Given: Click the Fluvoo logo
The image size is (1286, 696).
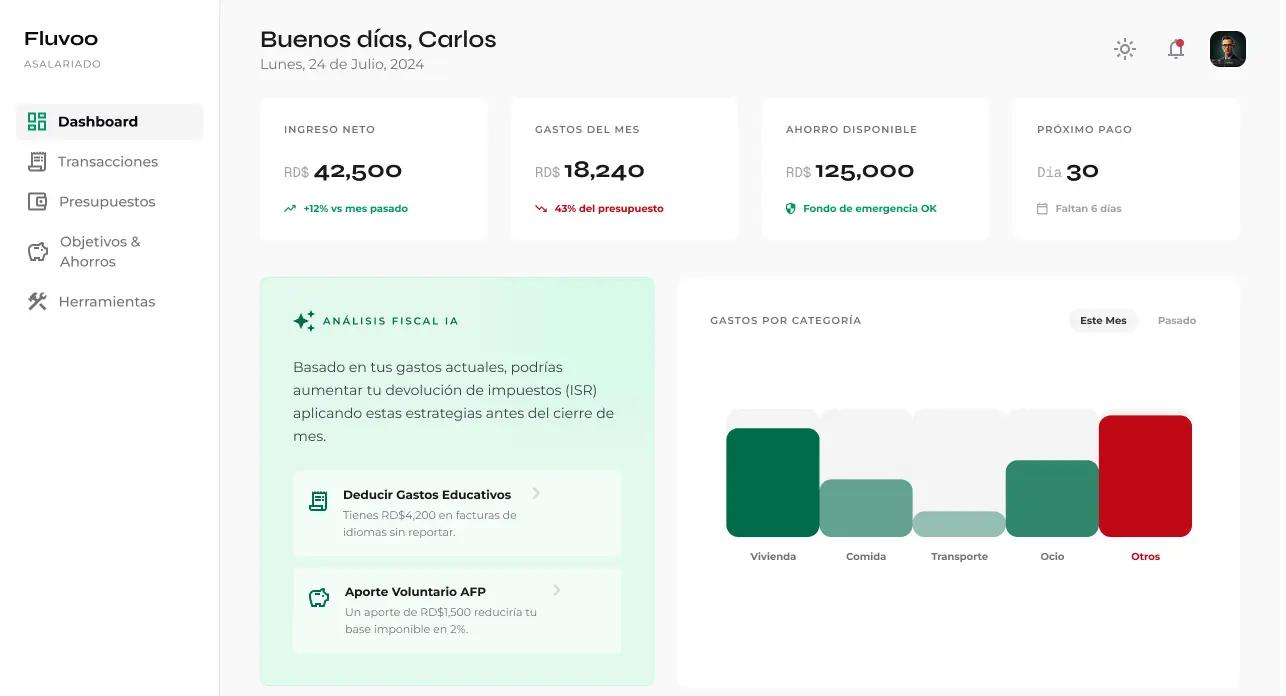Looking at the screenshot, I should (60, 38).
